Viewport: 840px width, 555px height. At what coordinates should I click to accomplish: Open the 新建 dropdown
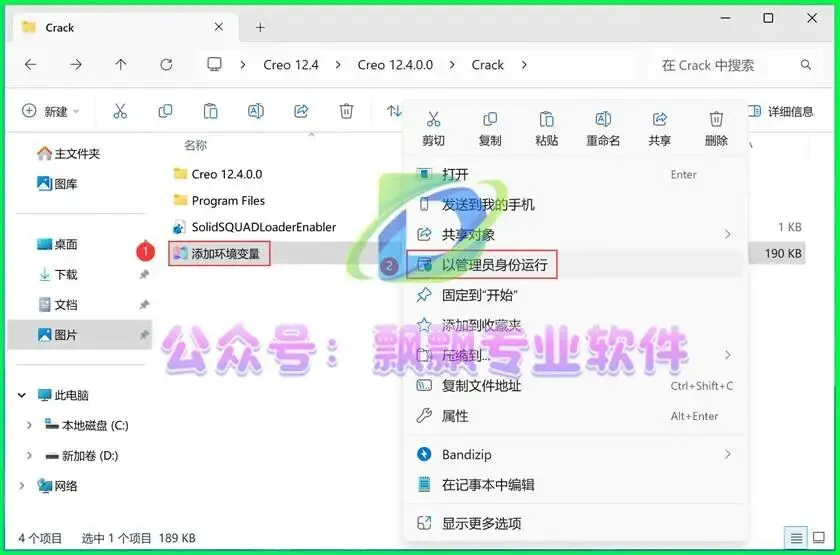pyautogui.click(x=50, y=111)
